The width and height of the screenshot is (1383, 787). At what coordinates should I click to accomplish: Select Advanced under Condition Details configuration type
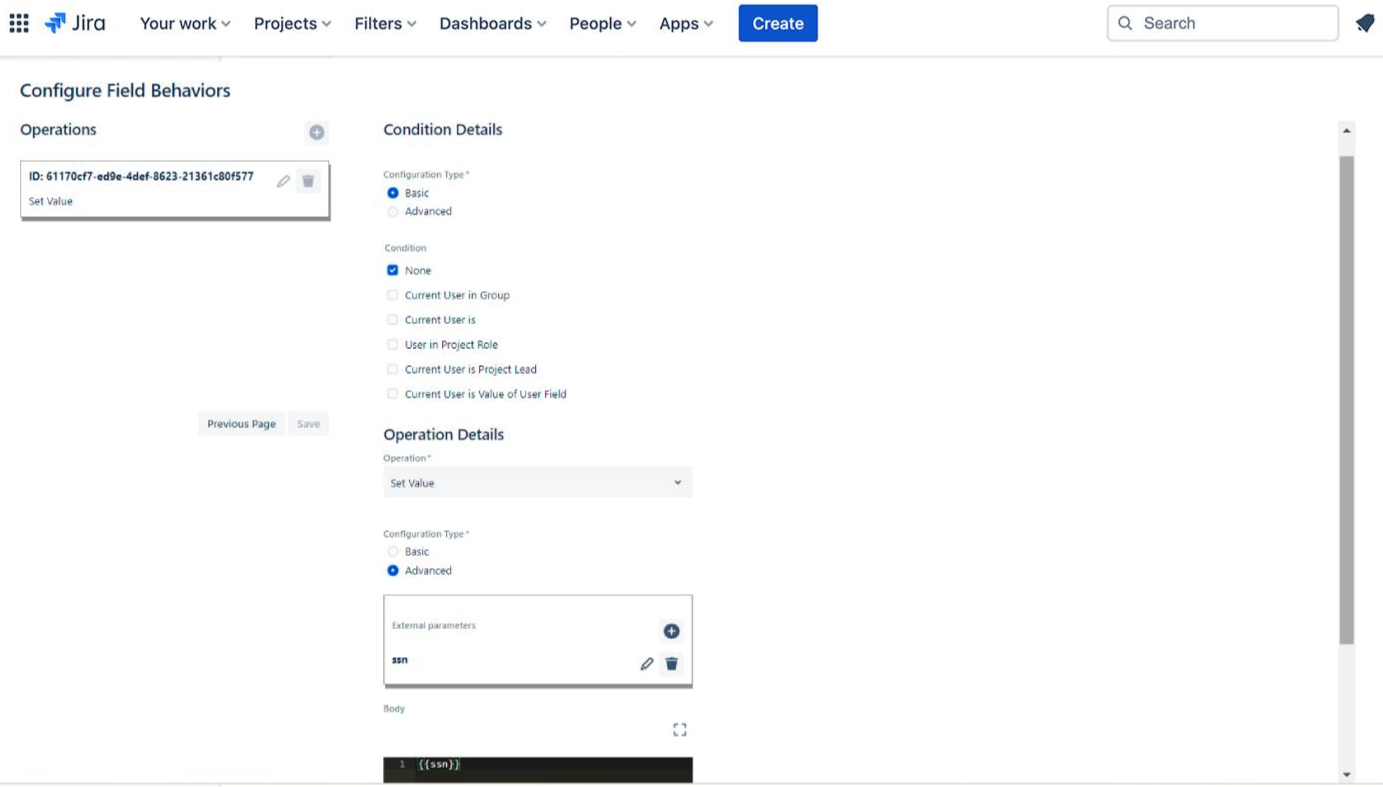click(393, 212)
